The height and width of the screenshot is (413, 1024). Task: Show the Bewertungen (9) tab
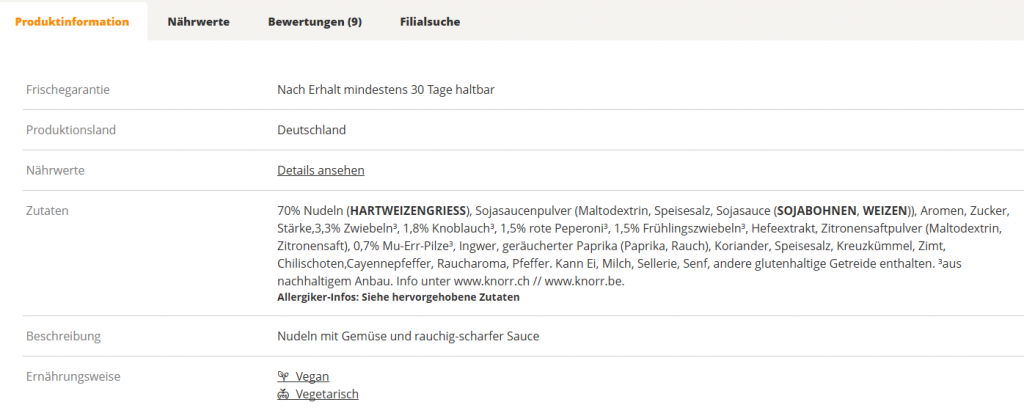314,22
